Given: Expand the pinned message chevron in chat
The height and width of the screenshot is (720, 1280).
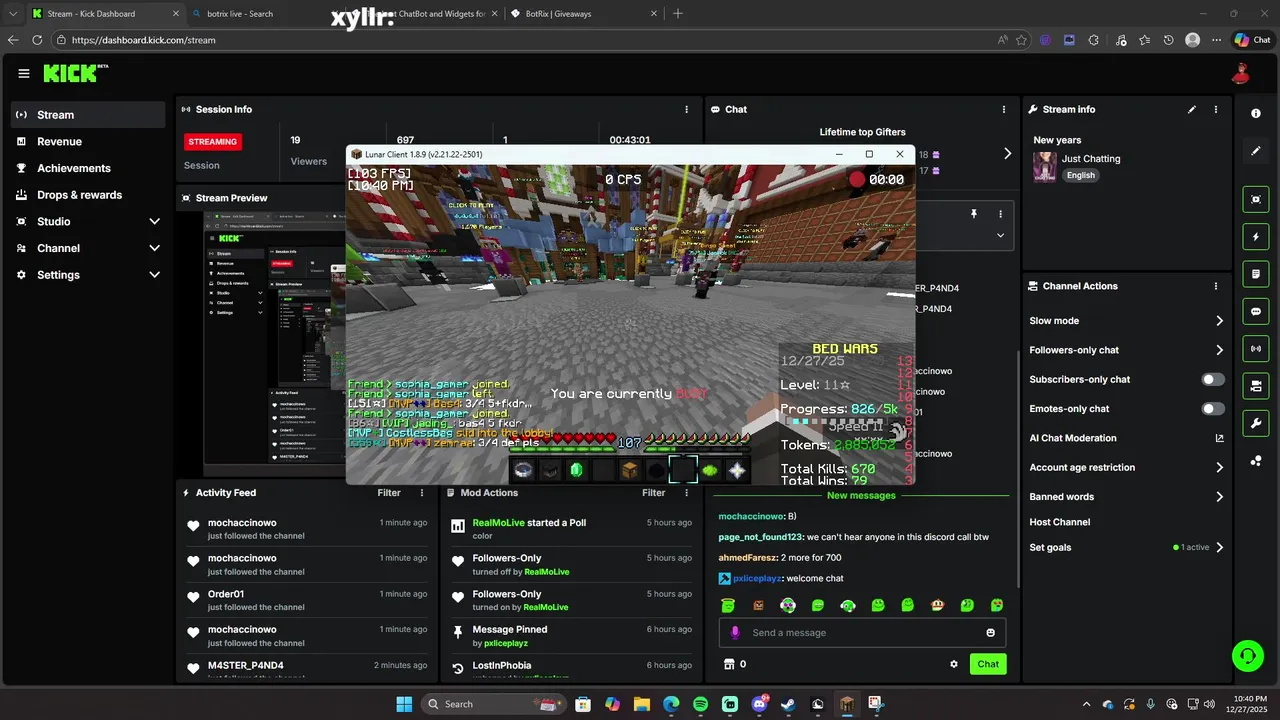Looking at the screenshot, I should pyautogui.click(x=1000, y=236).
